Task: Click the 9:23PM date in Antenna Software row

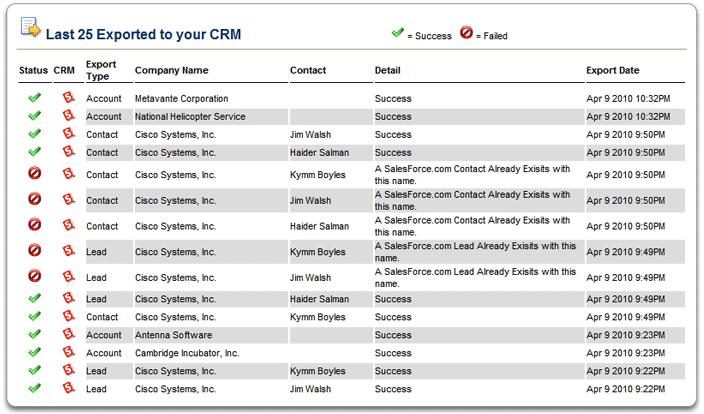Action: (625, 335)
